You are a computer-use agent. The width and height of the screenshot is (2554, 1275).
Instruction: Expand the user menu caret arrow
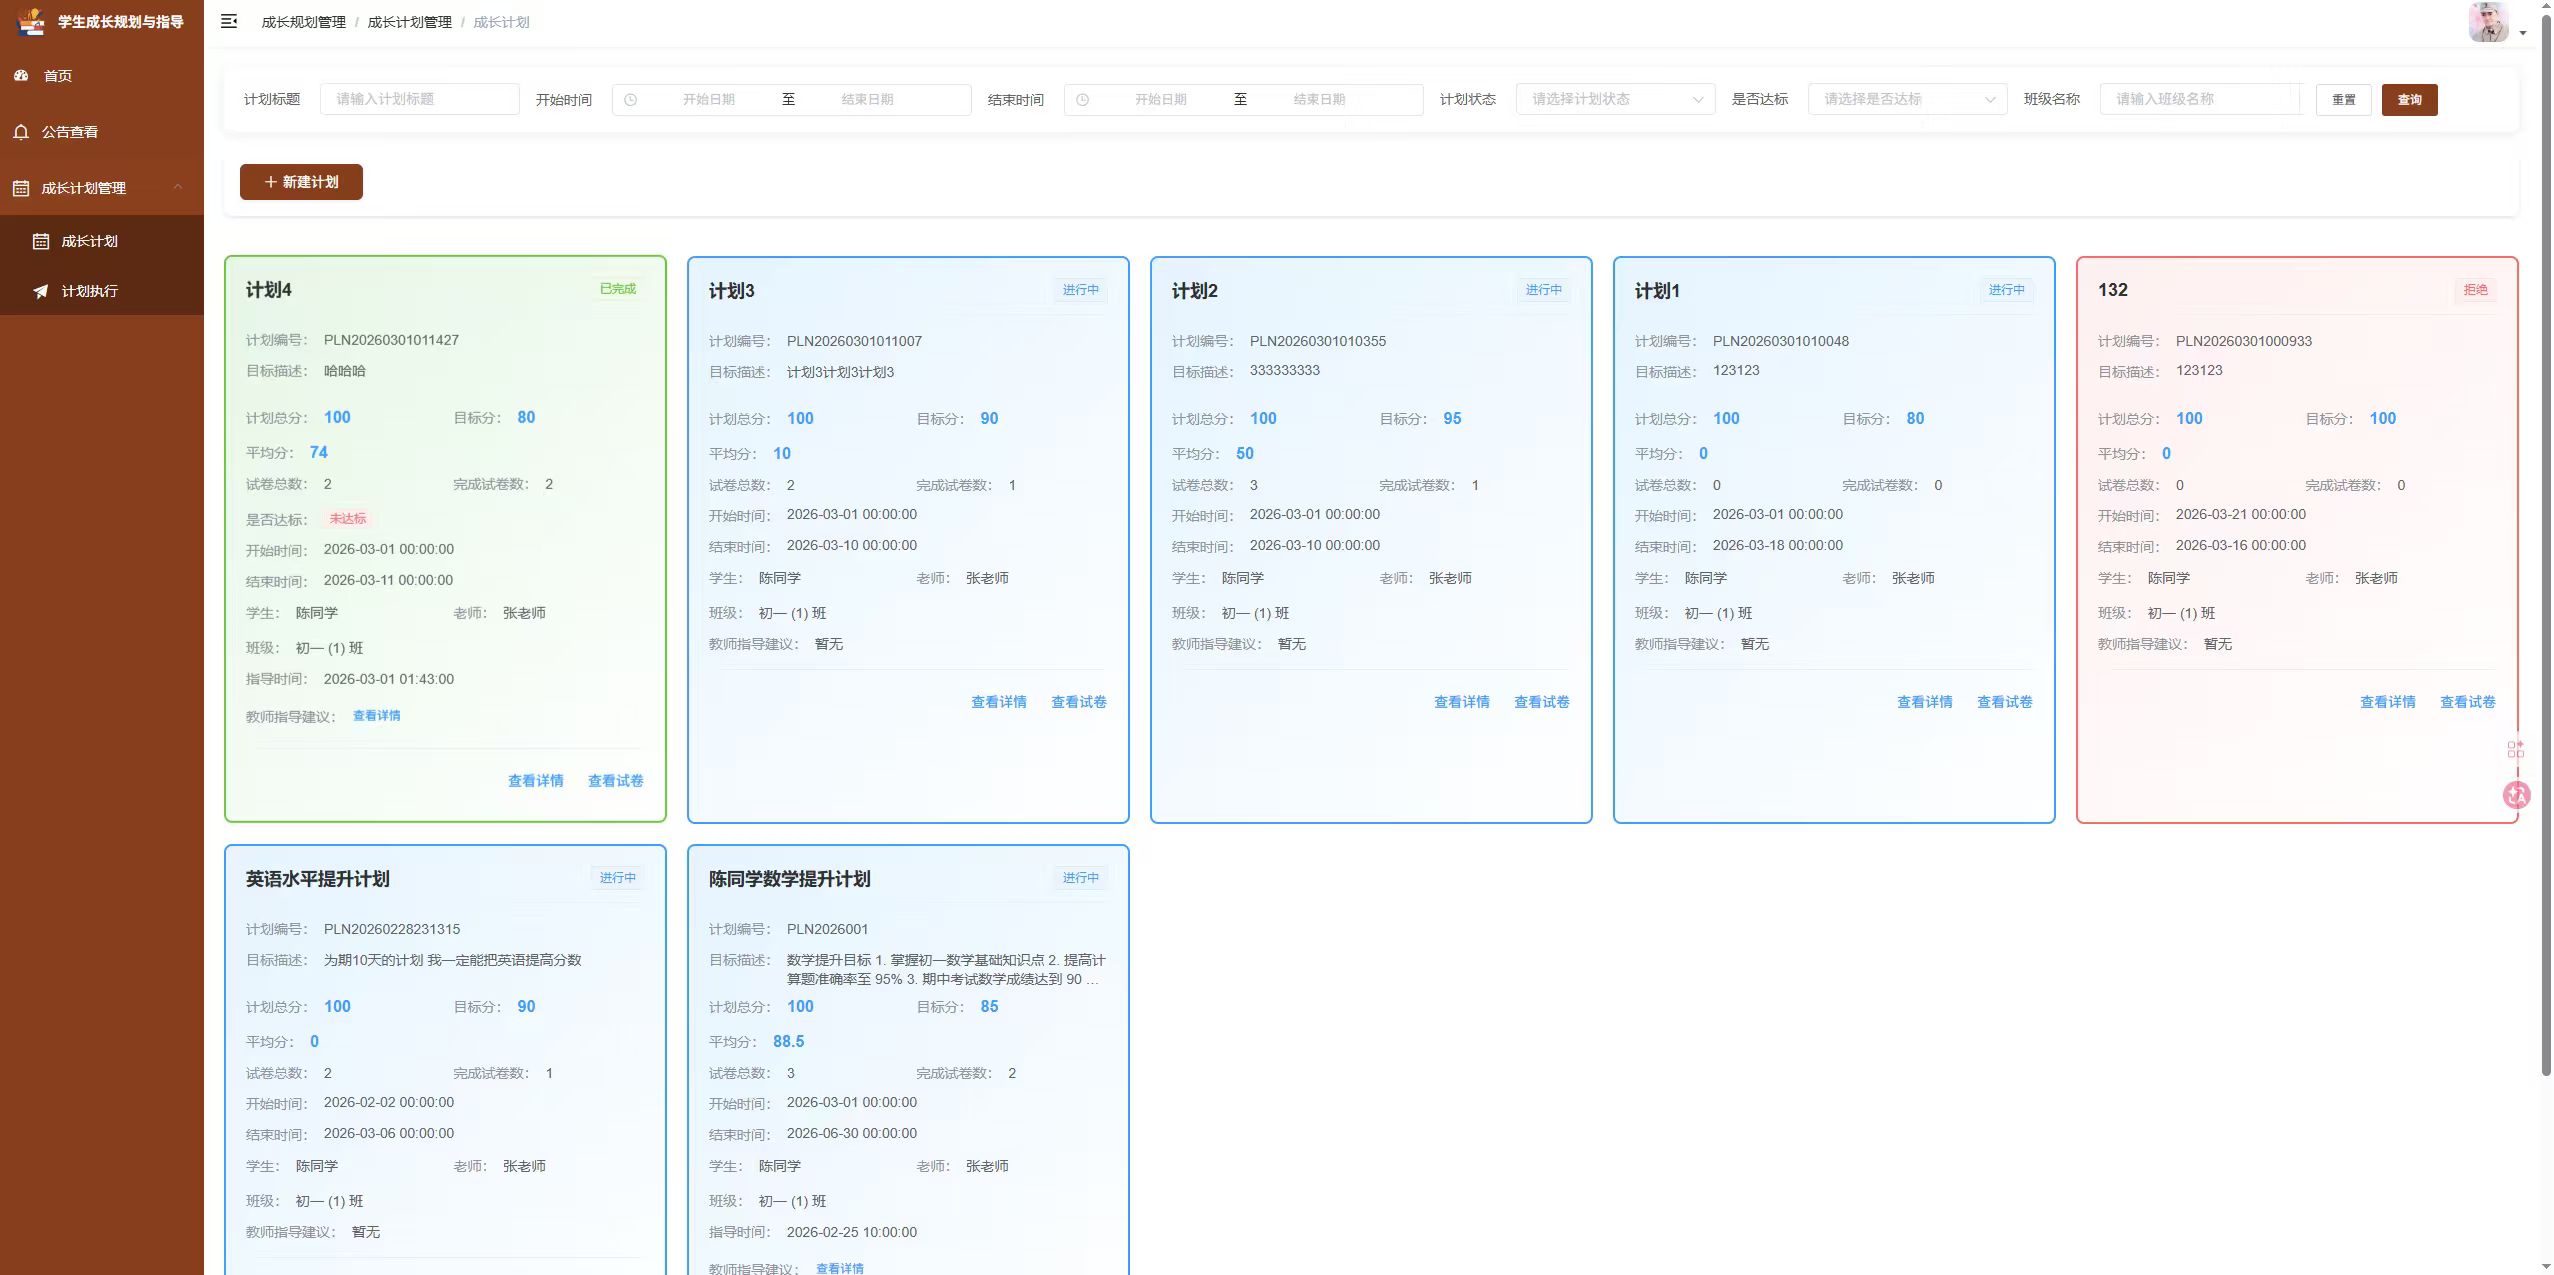tap(2523, 33)
